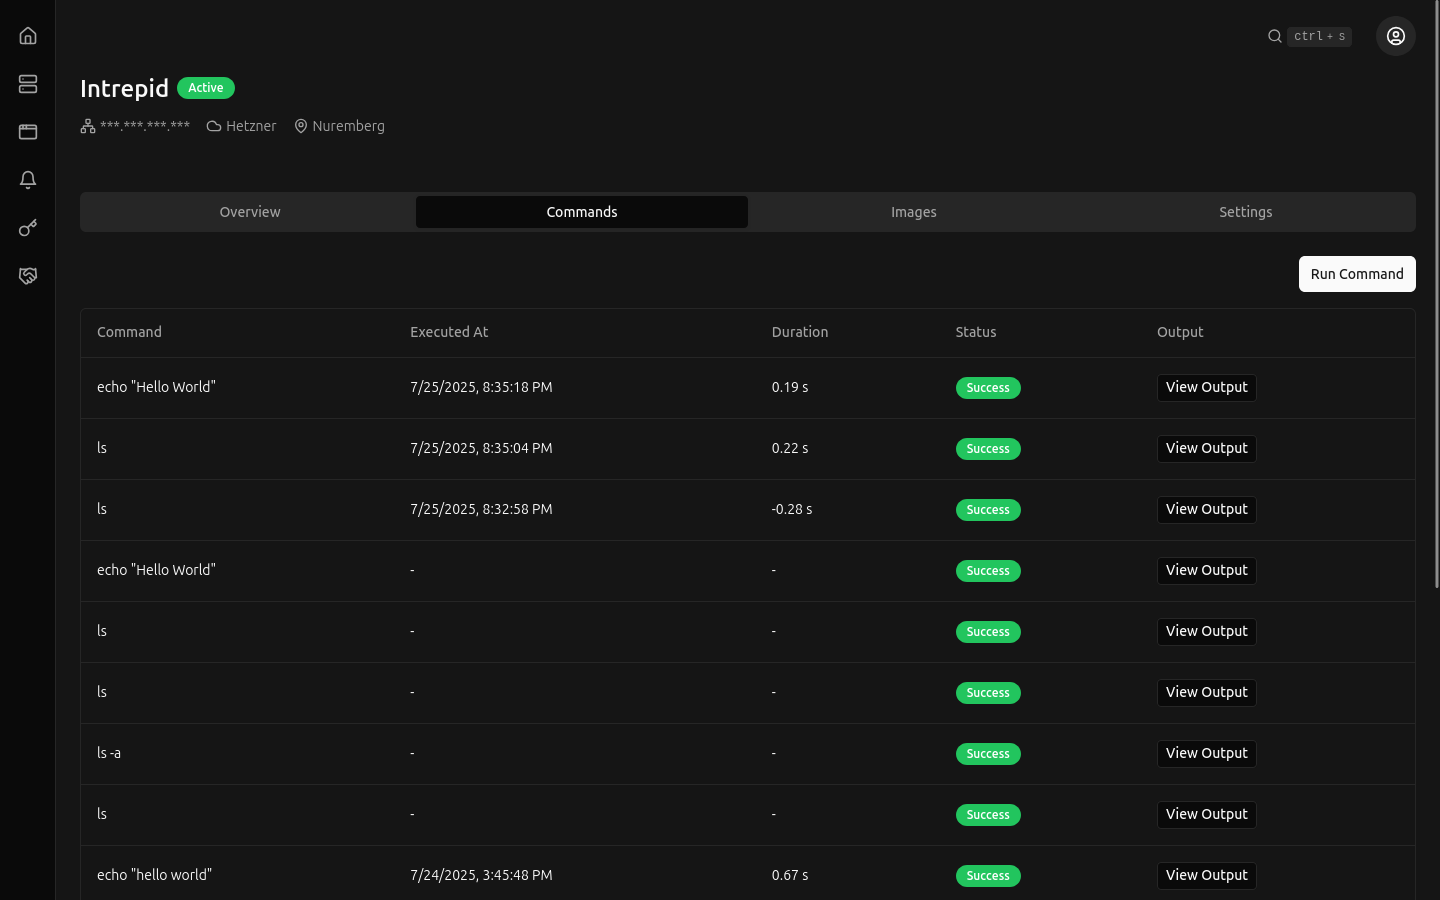This screenshot has height=900, width=1440.
Task: Click the ctrl + s search shortcut box
Action: point(1319,36)
